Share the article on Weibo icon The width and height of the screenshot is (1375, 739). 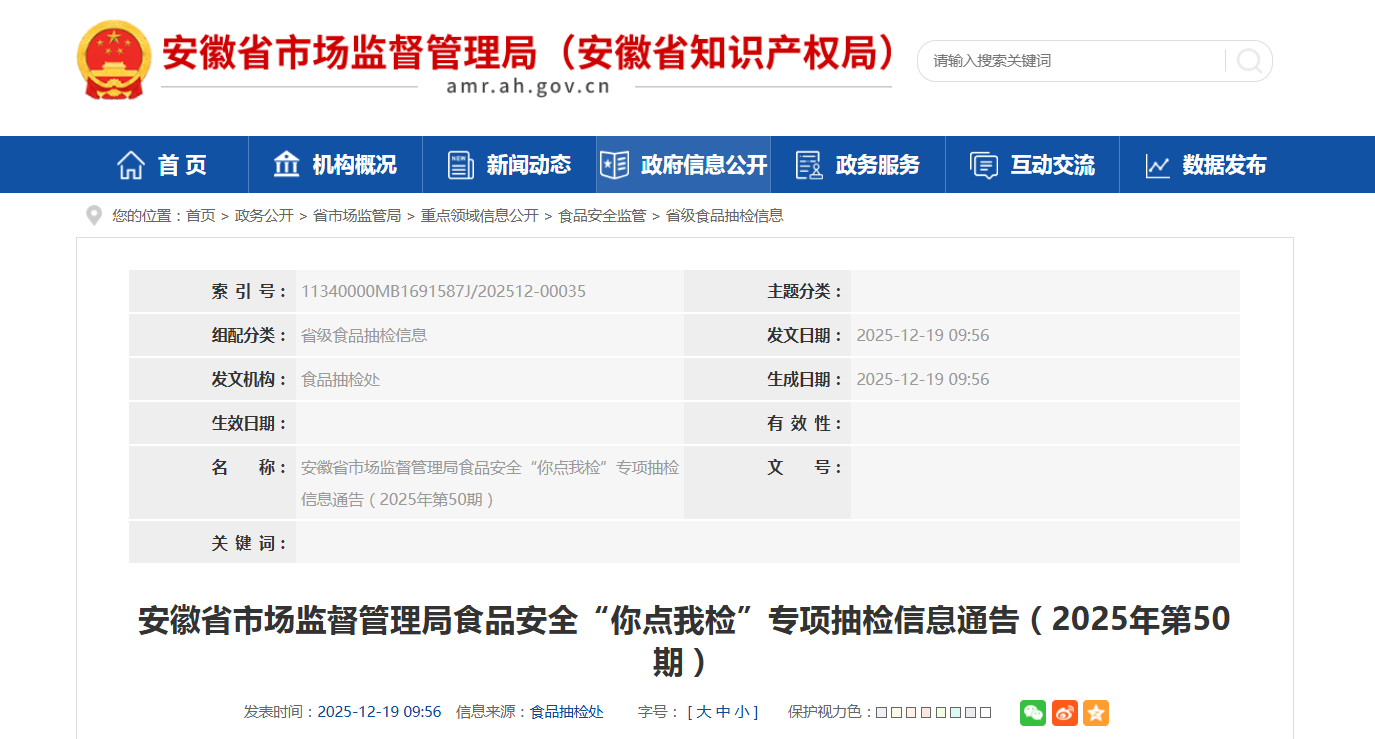(1065, 712)
